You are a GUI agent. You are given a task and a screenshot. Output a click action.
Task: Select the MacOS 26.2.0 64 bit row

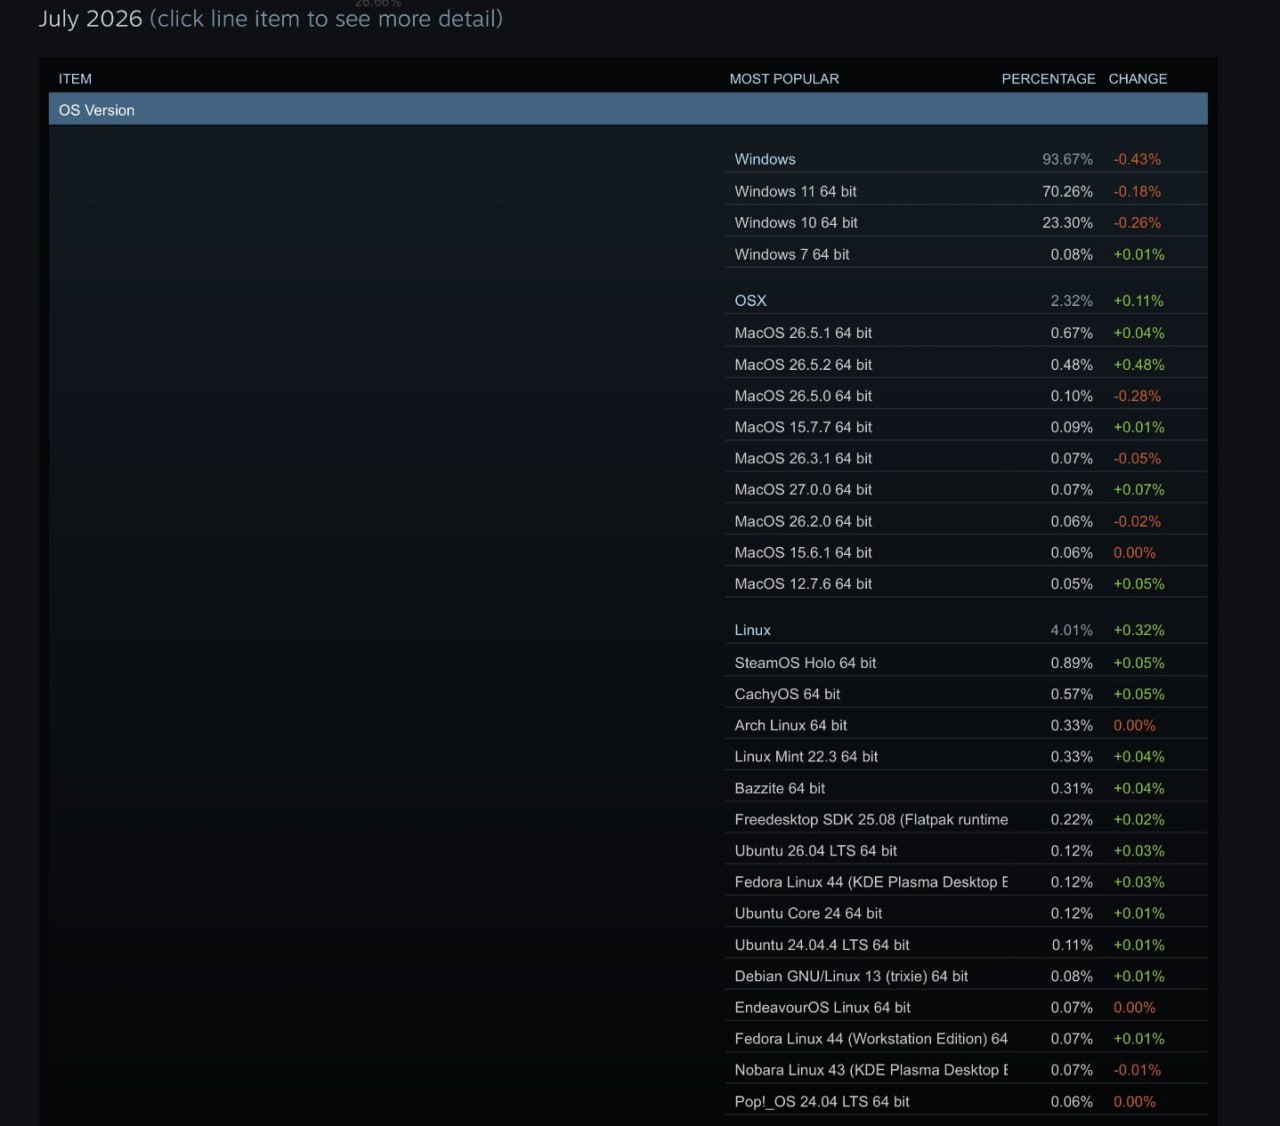pos(966,521)
